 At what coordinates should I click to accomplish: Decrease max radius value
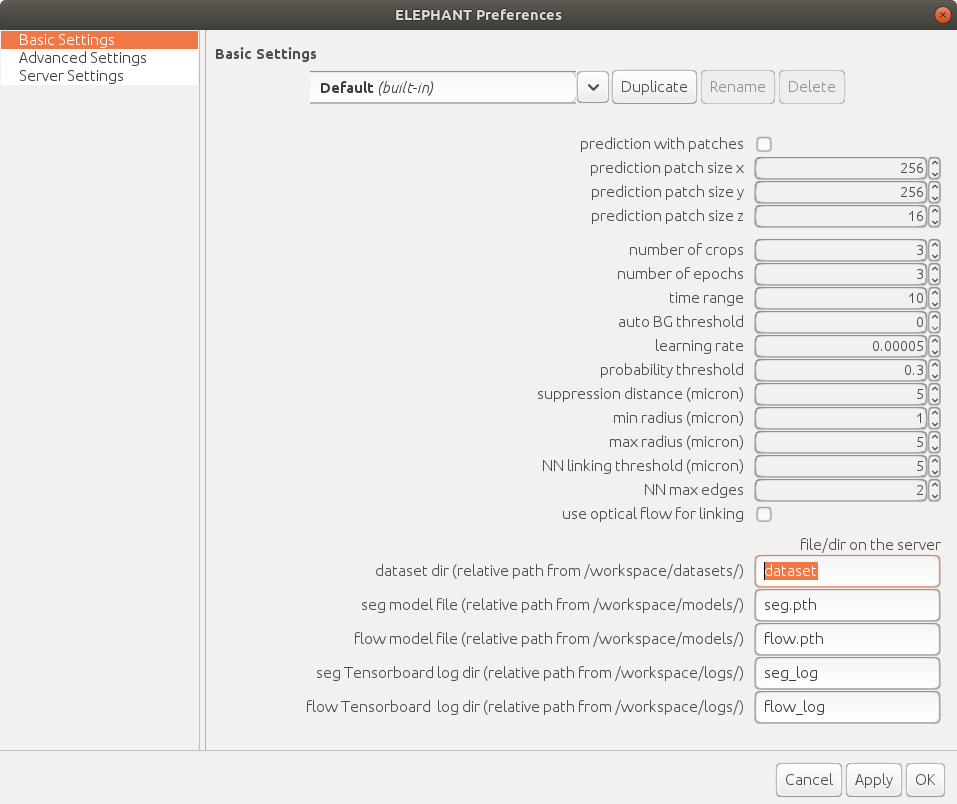click(934, 447)
